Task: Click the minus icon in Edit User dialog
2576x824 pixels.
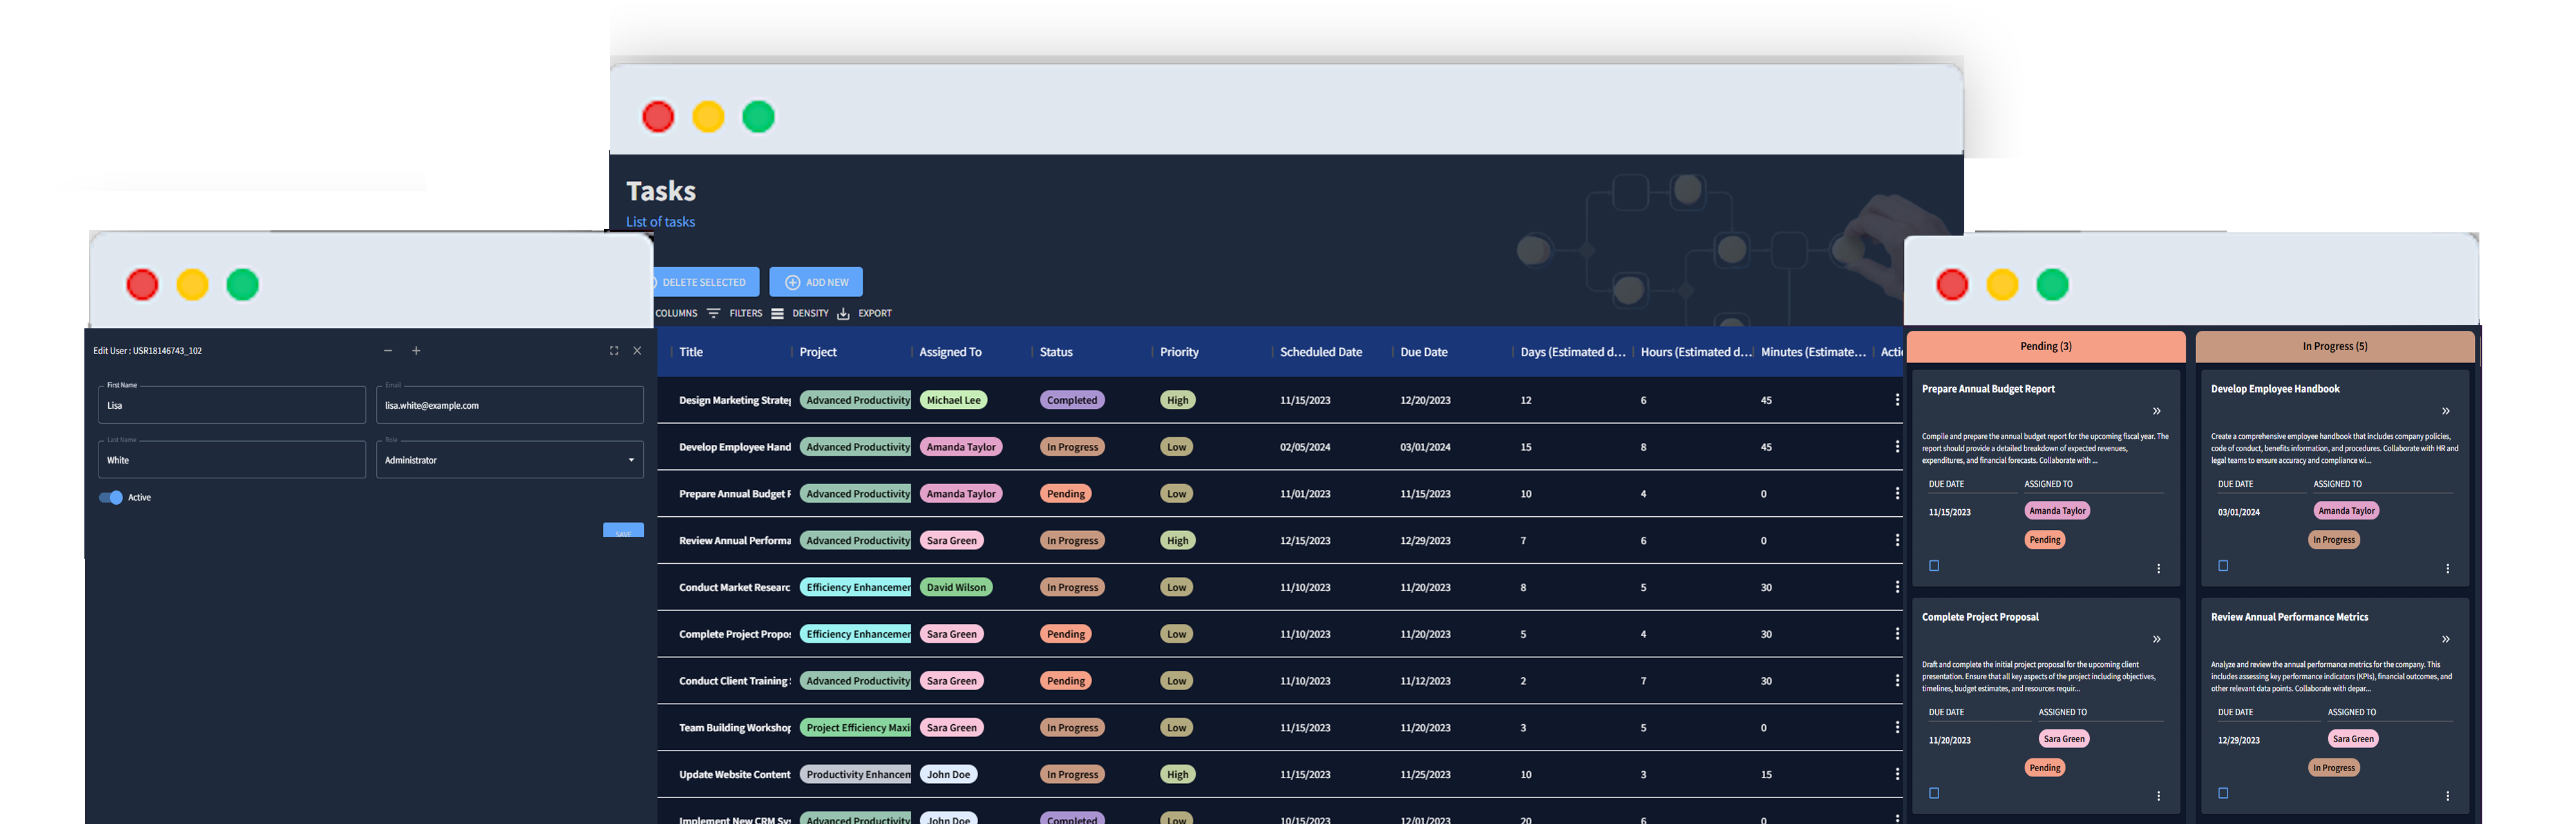Action: point(388,351)
